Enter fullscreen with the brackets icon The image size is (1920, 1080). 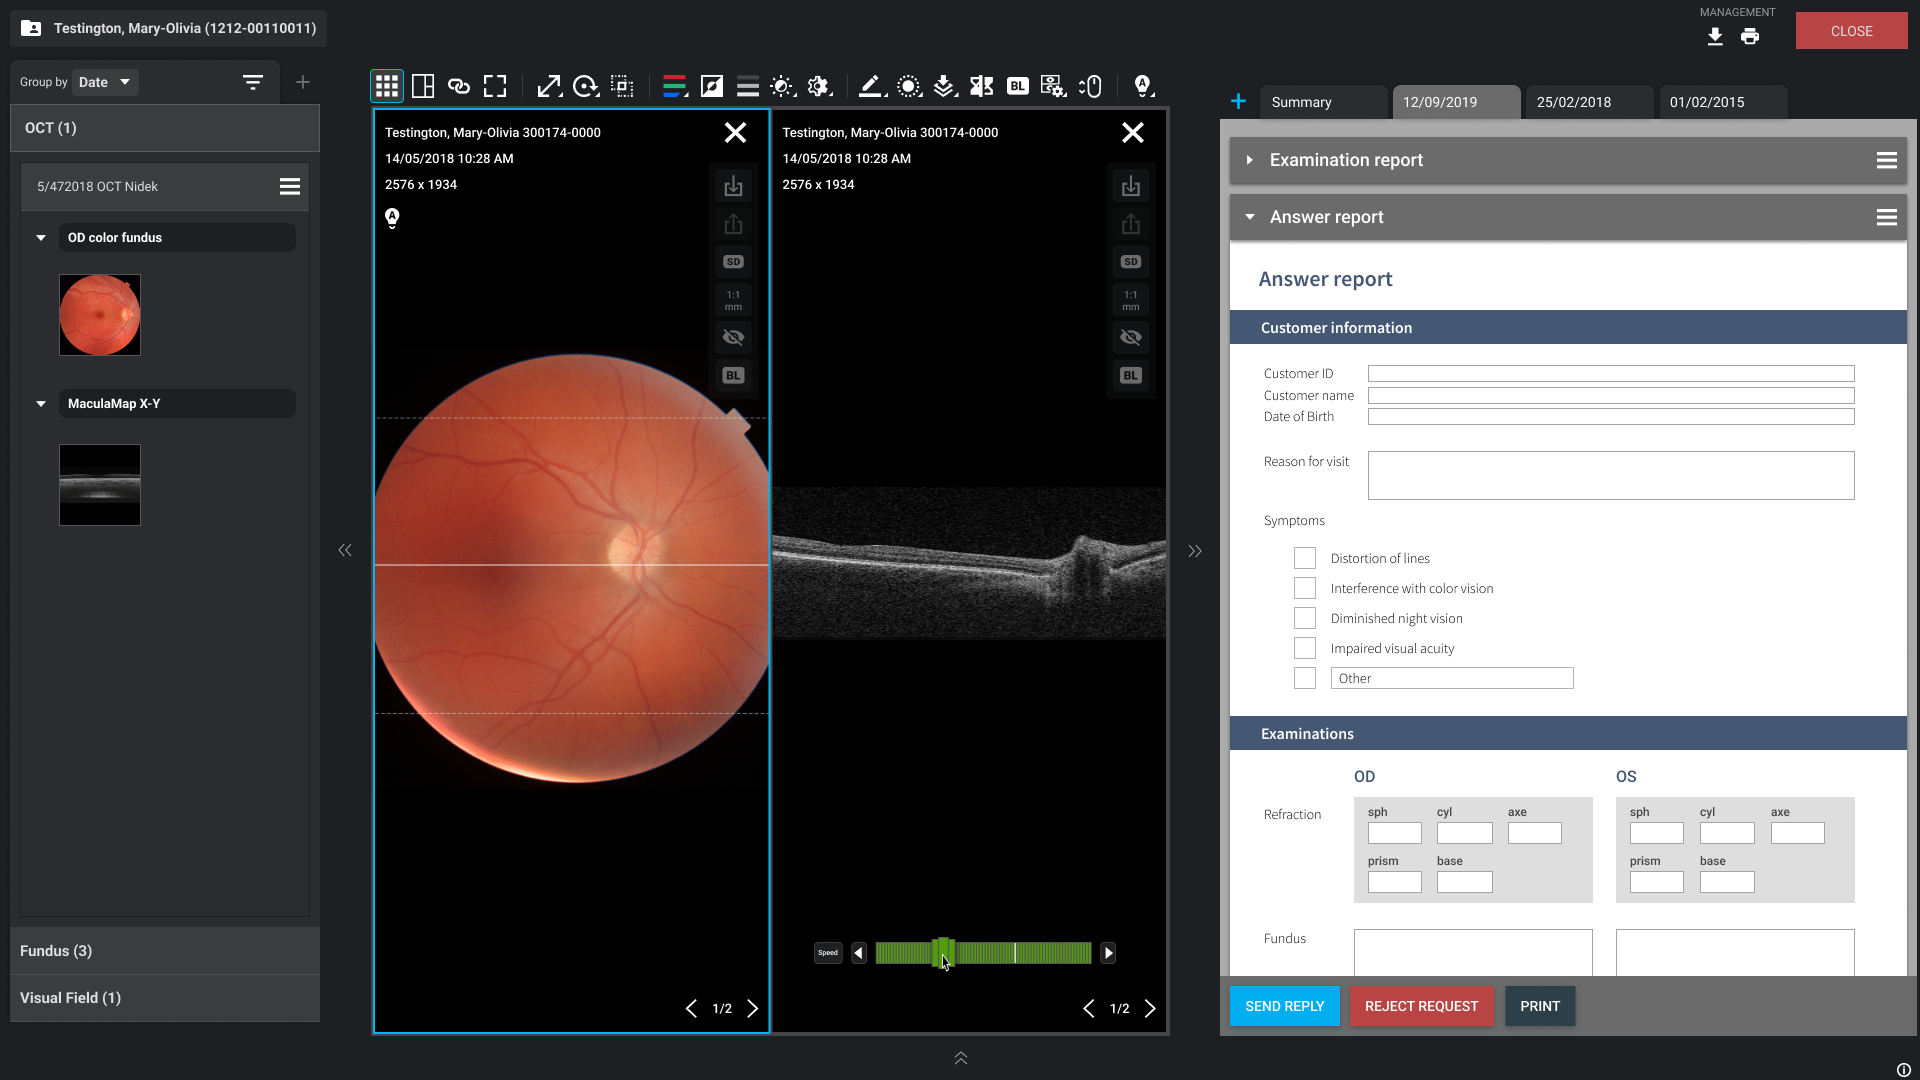pos(495,86)
